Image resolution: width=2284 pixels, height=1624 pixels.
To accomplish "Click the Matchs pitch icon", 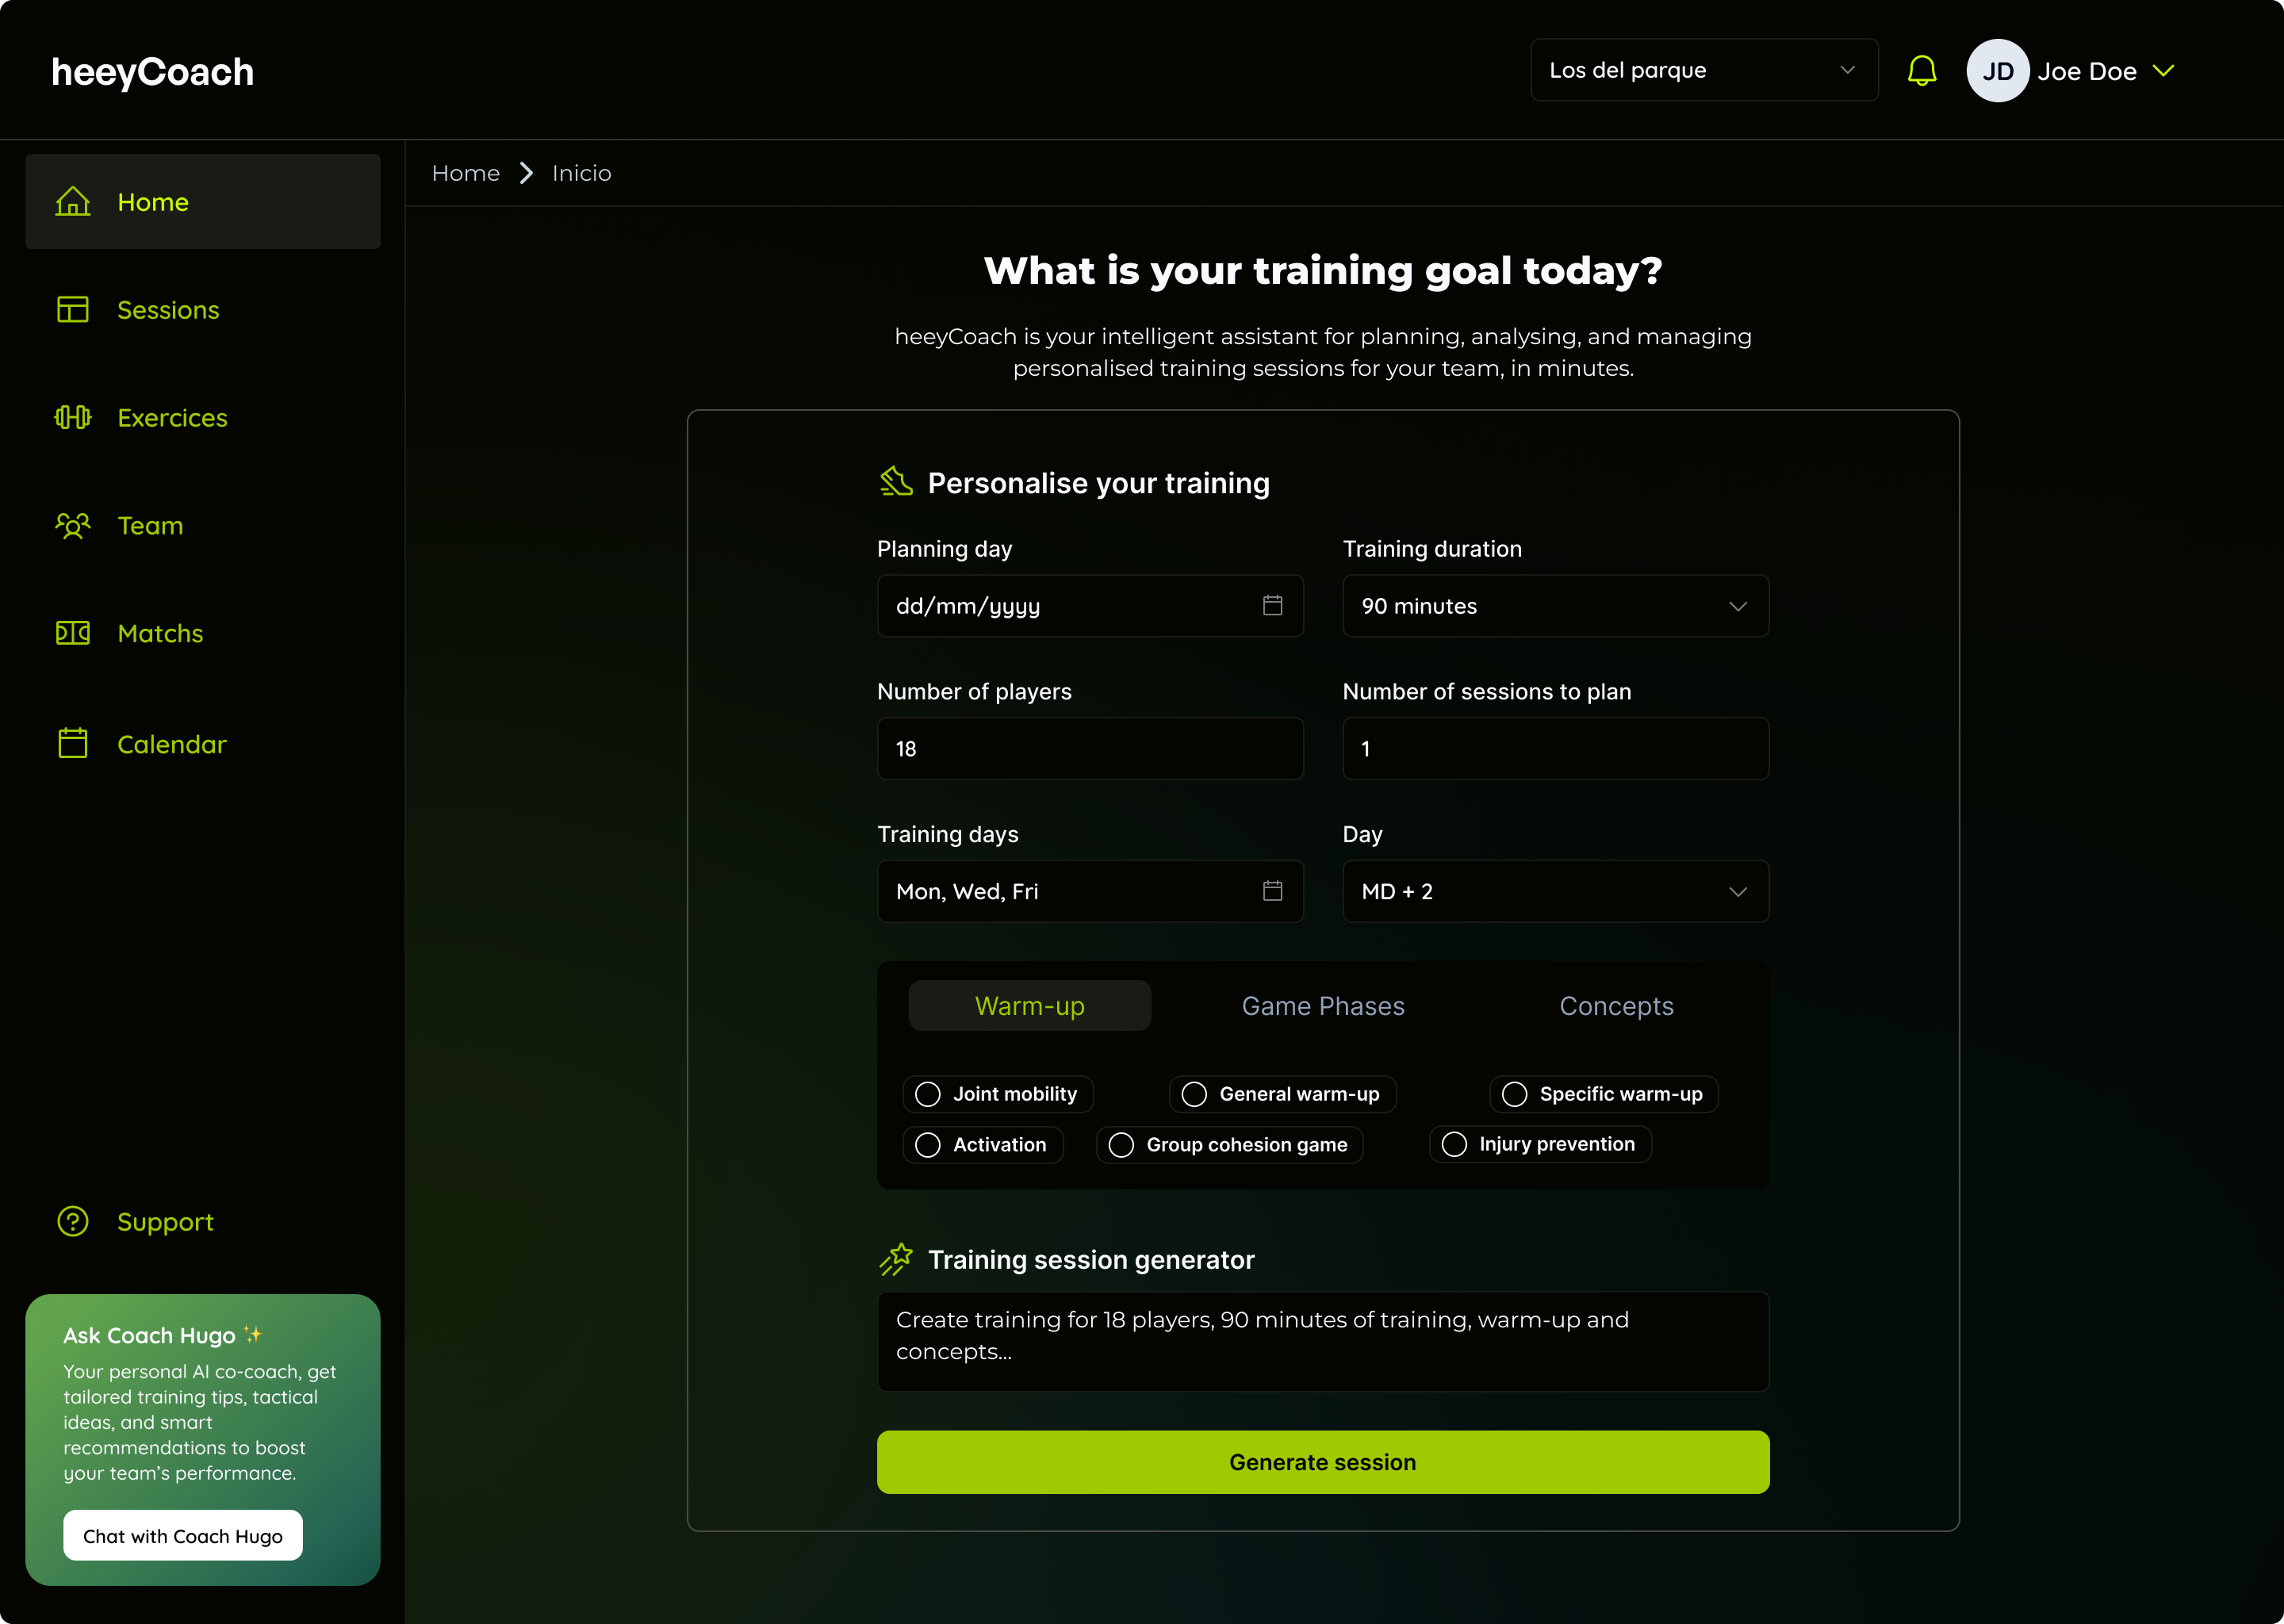I will [x=73, y=633].
